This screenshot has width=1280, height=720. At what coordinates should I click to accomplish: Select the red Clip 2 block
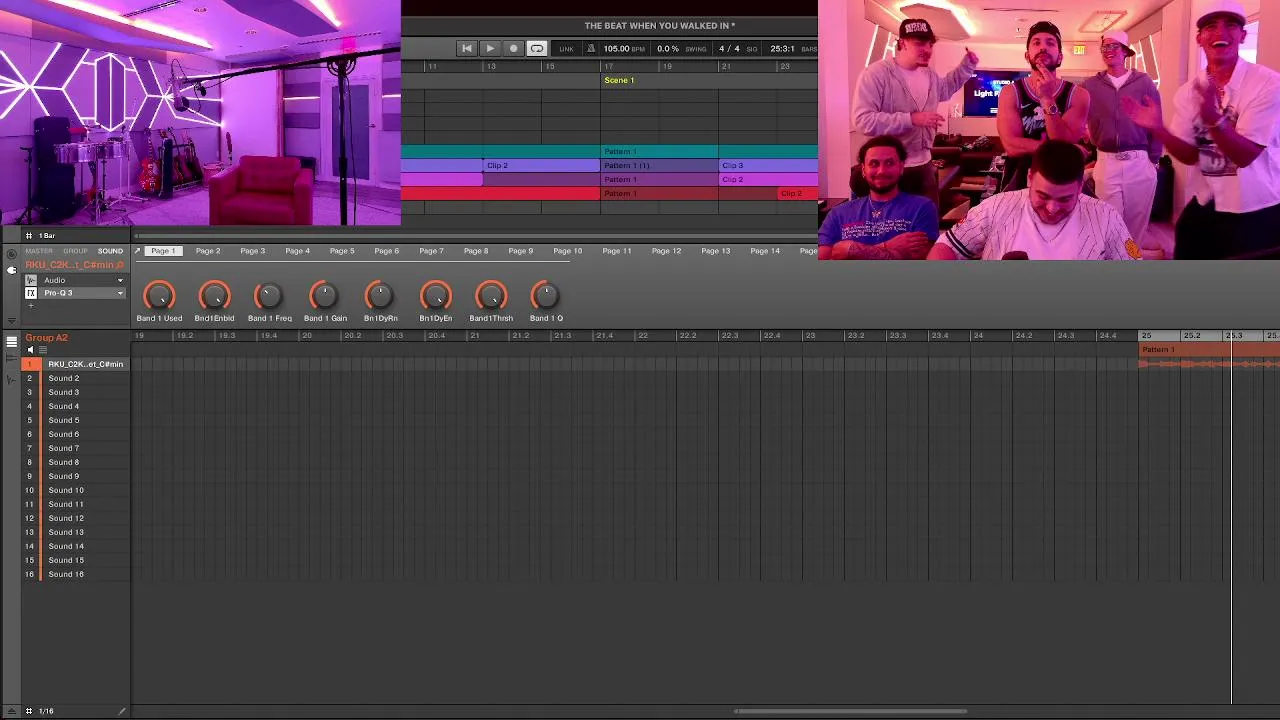click(798, 193)
